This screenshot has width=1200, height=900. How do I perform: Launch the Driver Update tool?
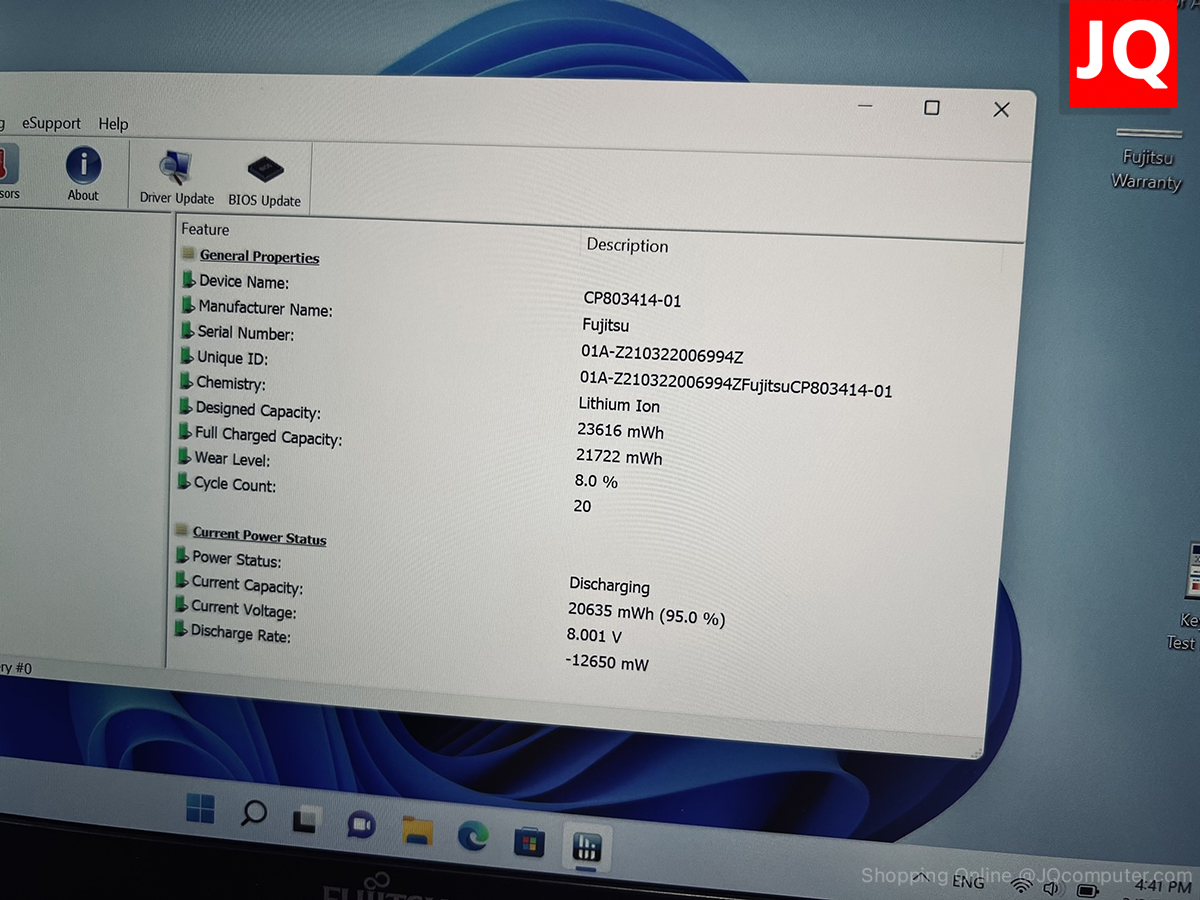177,178
